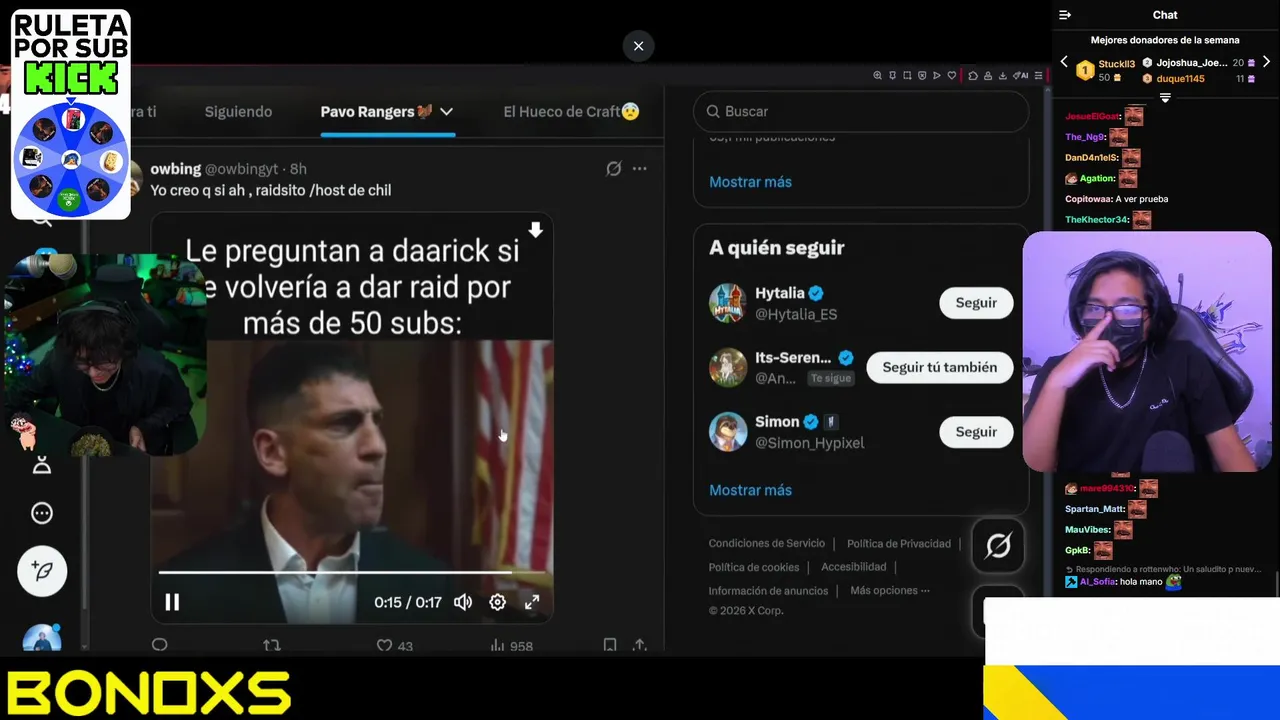1280x720 pixels.
Task: Click the browser heart bookmark icon
Action: [x=952, y=75]
